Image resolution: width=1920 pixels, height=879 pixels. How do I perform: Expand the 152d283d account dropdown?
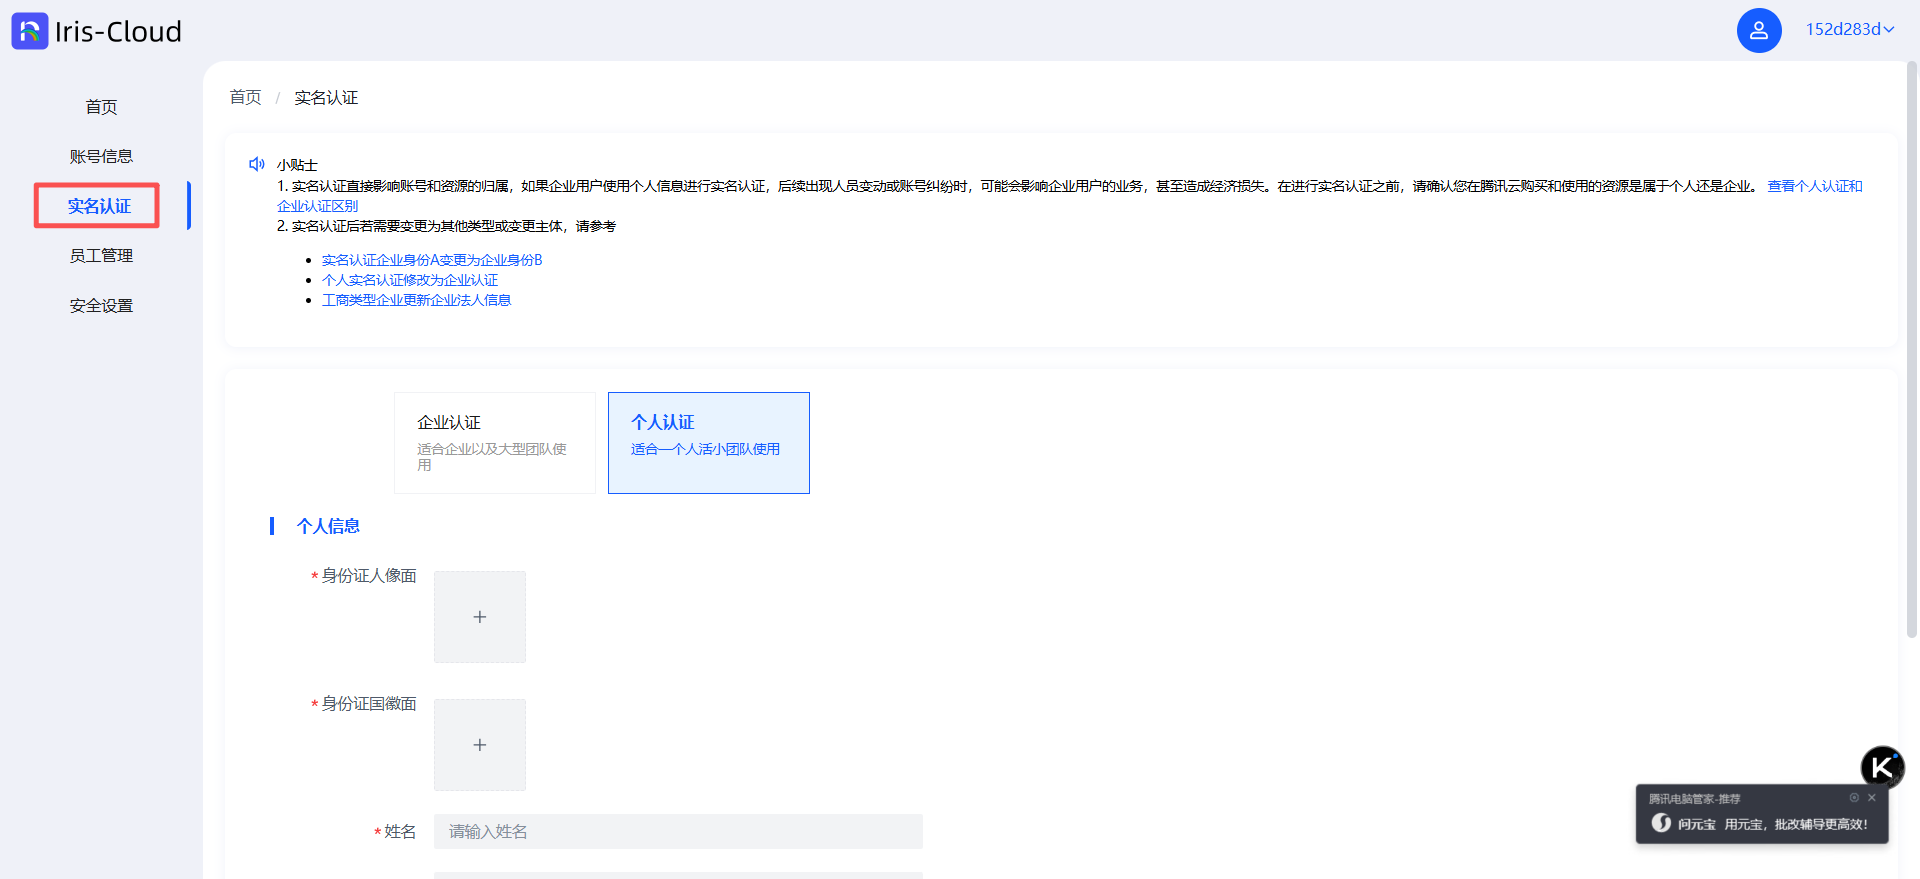coord(1849,29)
